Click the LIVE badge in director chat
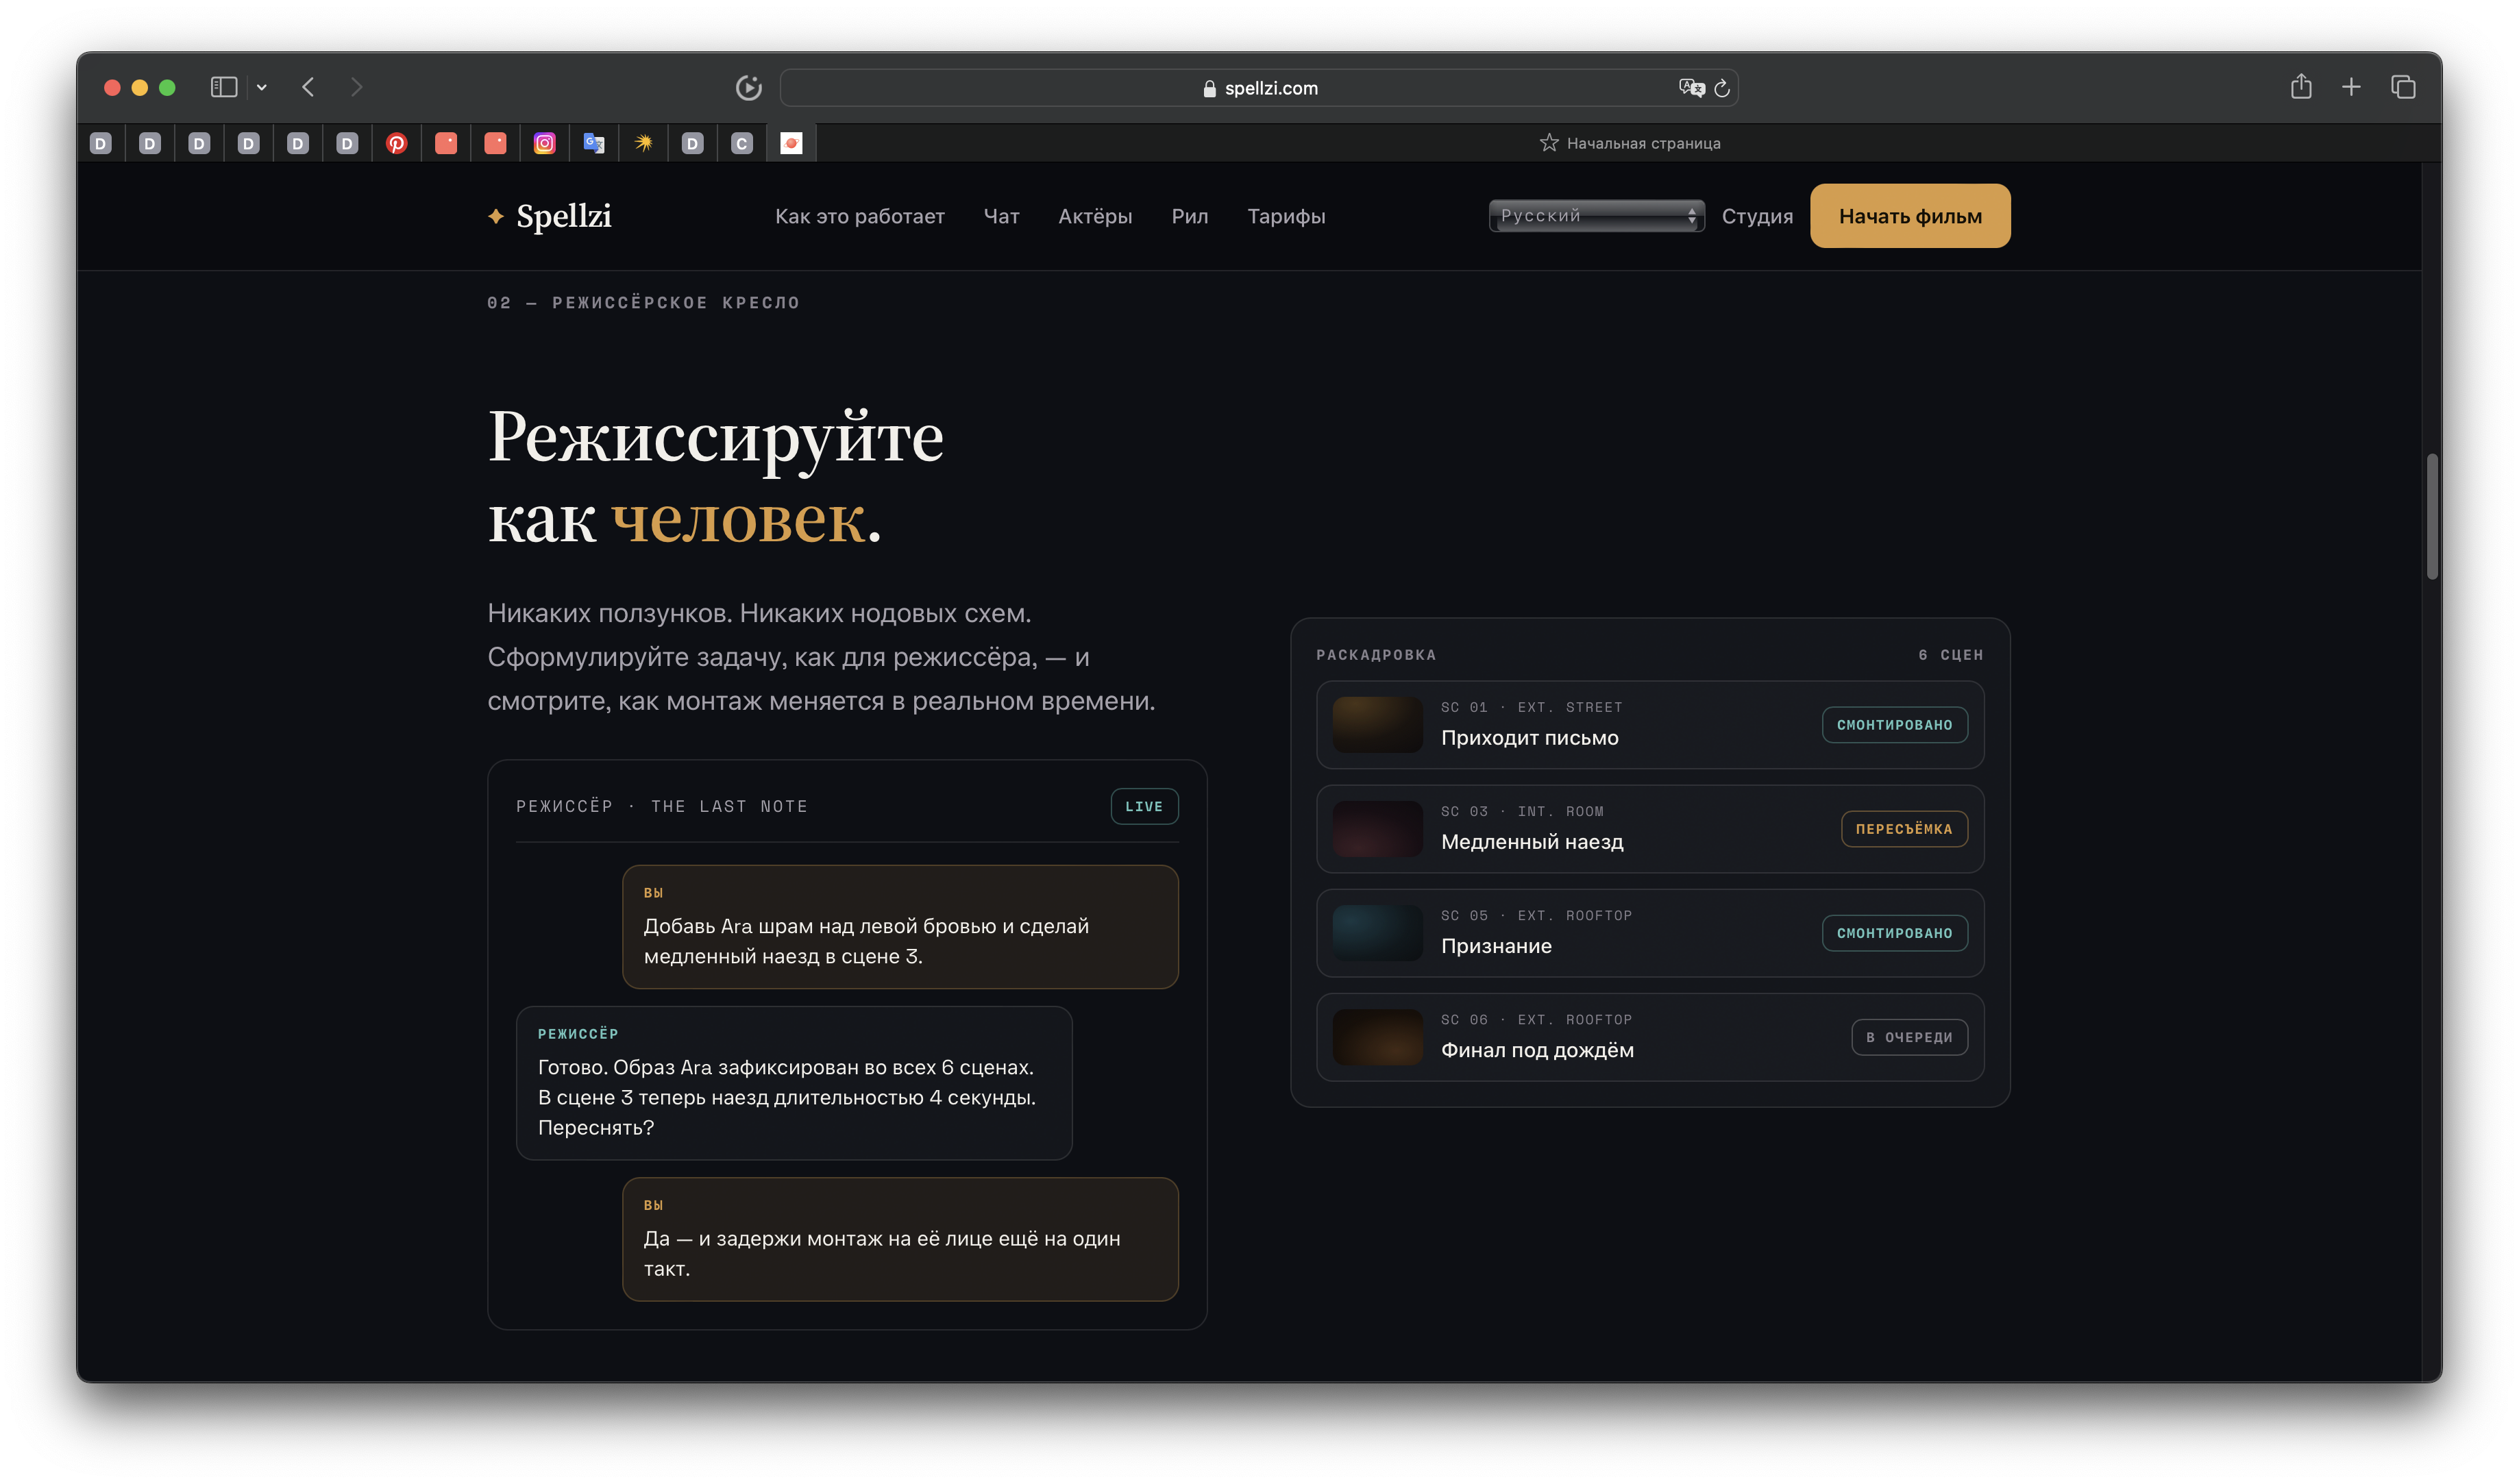Viewport: 2519px width, 1484px height. point(1144,806)
